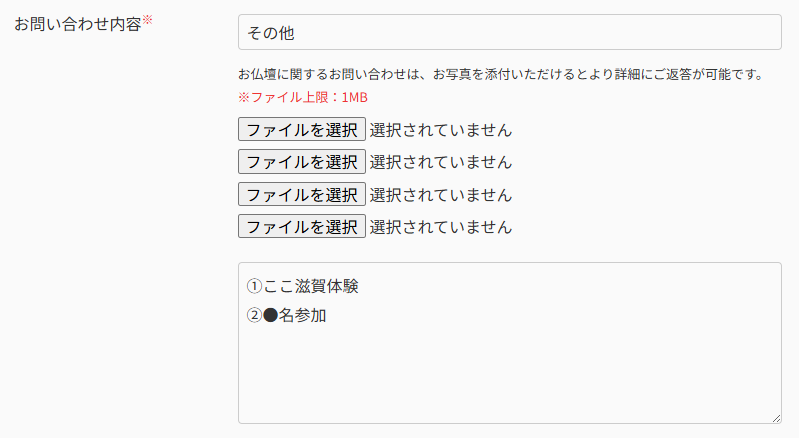
Task: Click the fourth 選択されていません file status text
Action: click(x=440, y=227)
